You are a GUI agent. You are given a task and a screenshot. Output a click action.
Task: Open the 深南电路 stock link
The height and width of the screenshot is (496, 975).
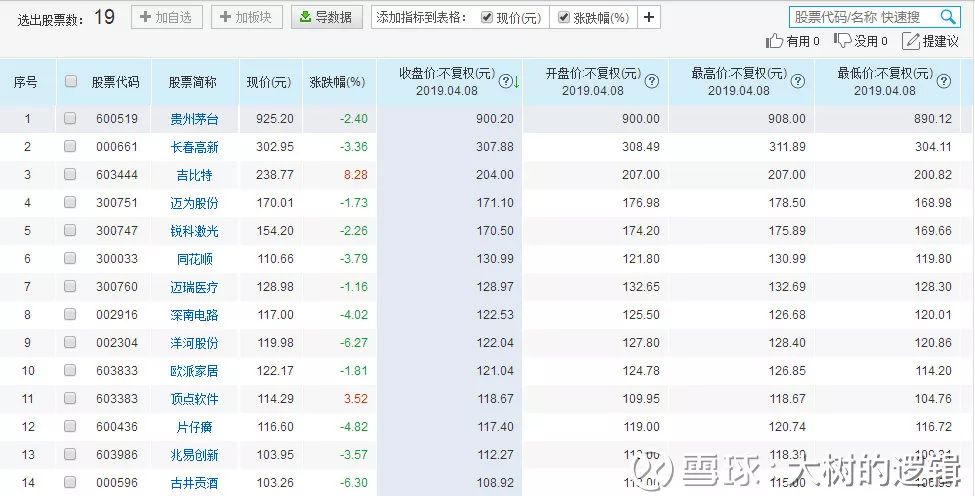(194, 315)
